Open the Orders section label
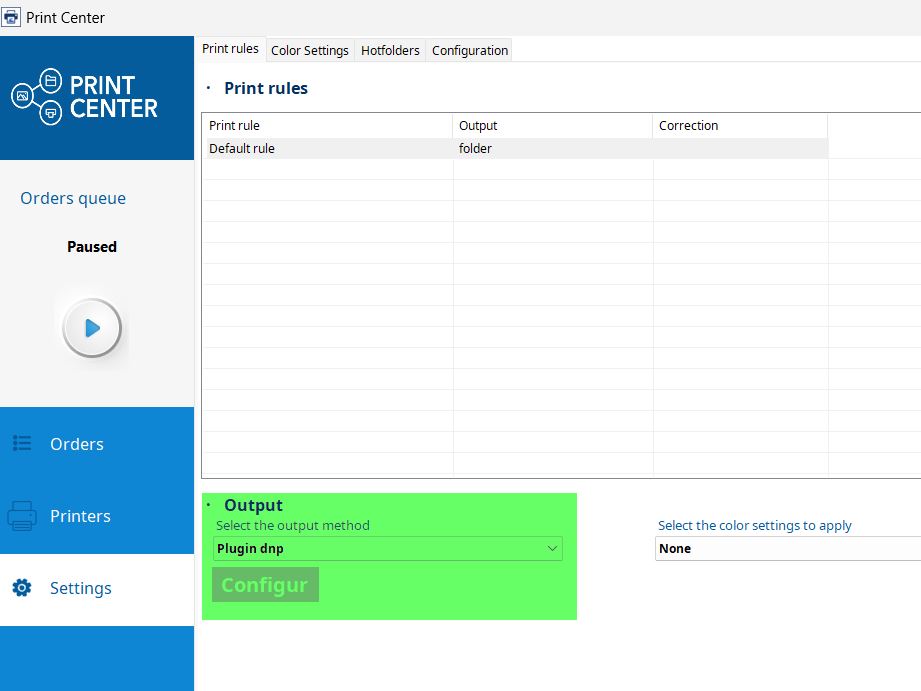The image size is (921, 691). tap(77, 444)
